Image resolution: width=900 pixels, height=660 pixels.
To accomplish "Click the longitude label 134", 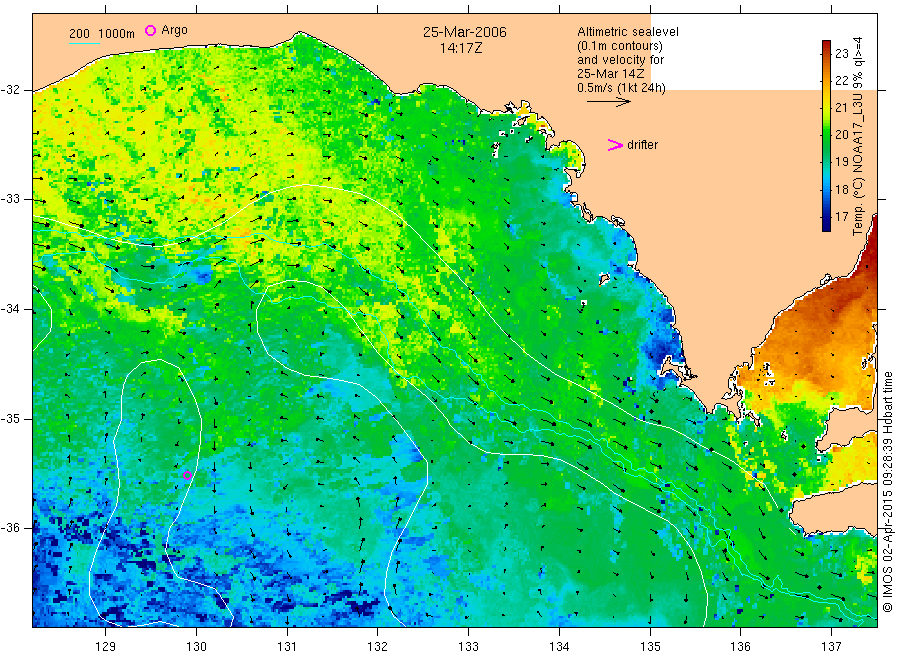I will click(559, 646).
